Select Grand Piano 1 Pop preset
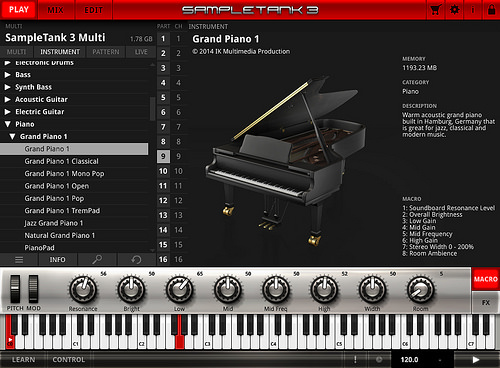Viewport: 500px width, 368px height. coord(74,198)
